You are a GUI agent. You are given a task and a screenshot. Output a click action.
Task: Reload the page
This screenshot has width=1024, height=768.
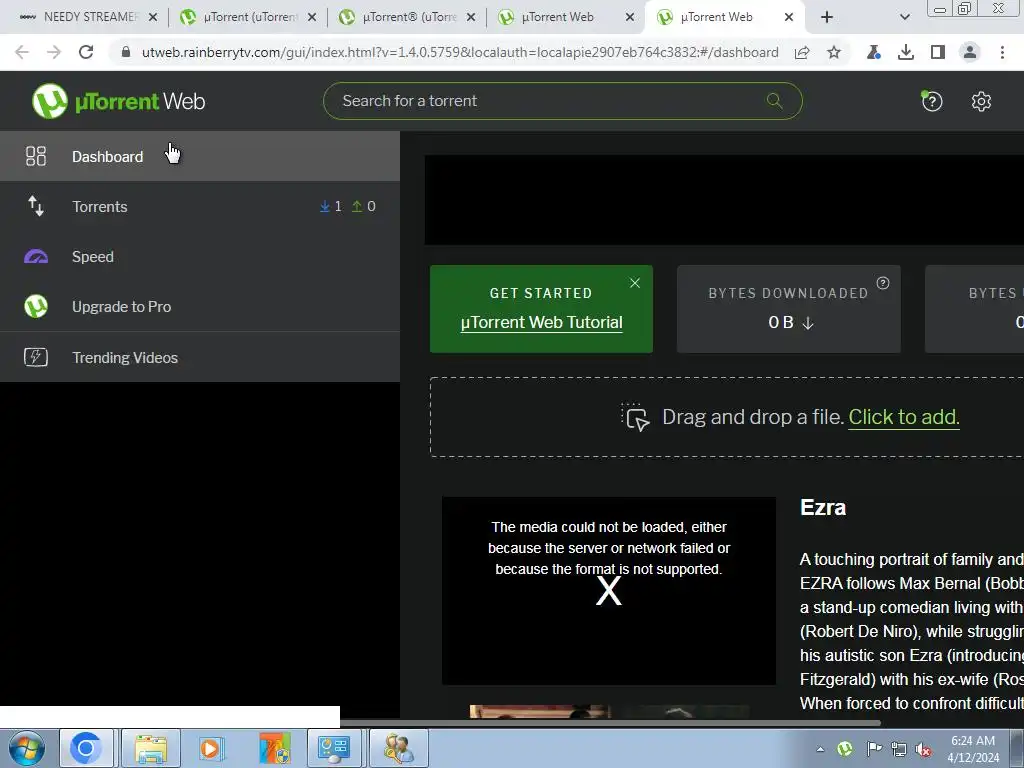pos(86,52)
